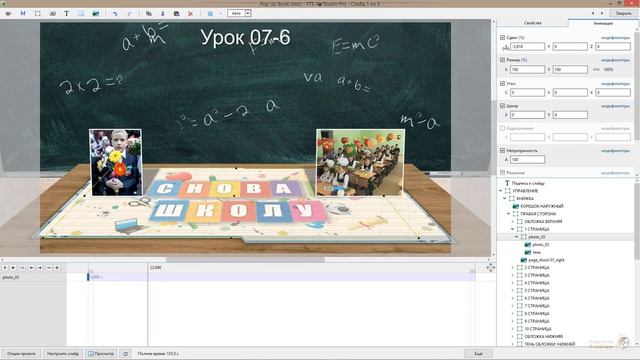Image resolution: width=640 pixels, height=360 pixels.
Task: Open modifiers link for Rotate
Action: pos(615,84)
